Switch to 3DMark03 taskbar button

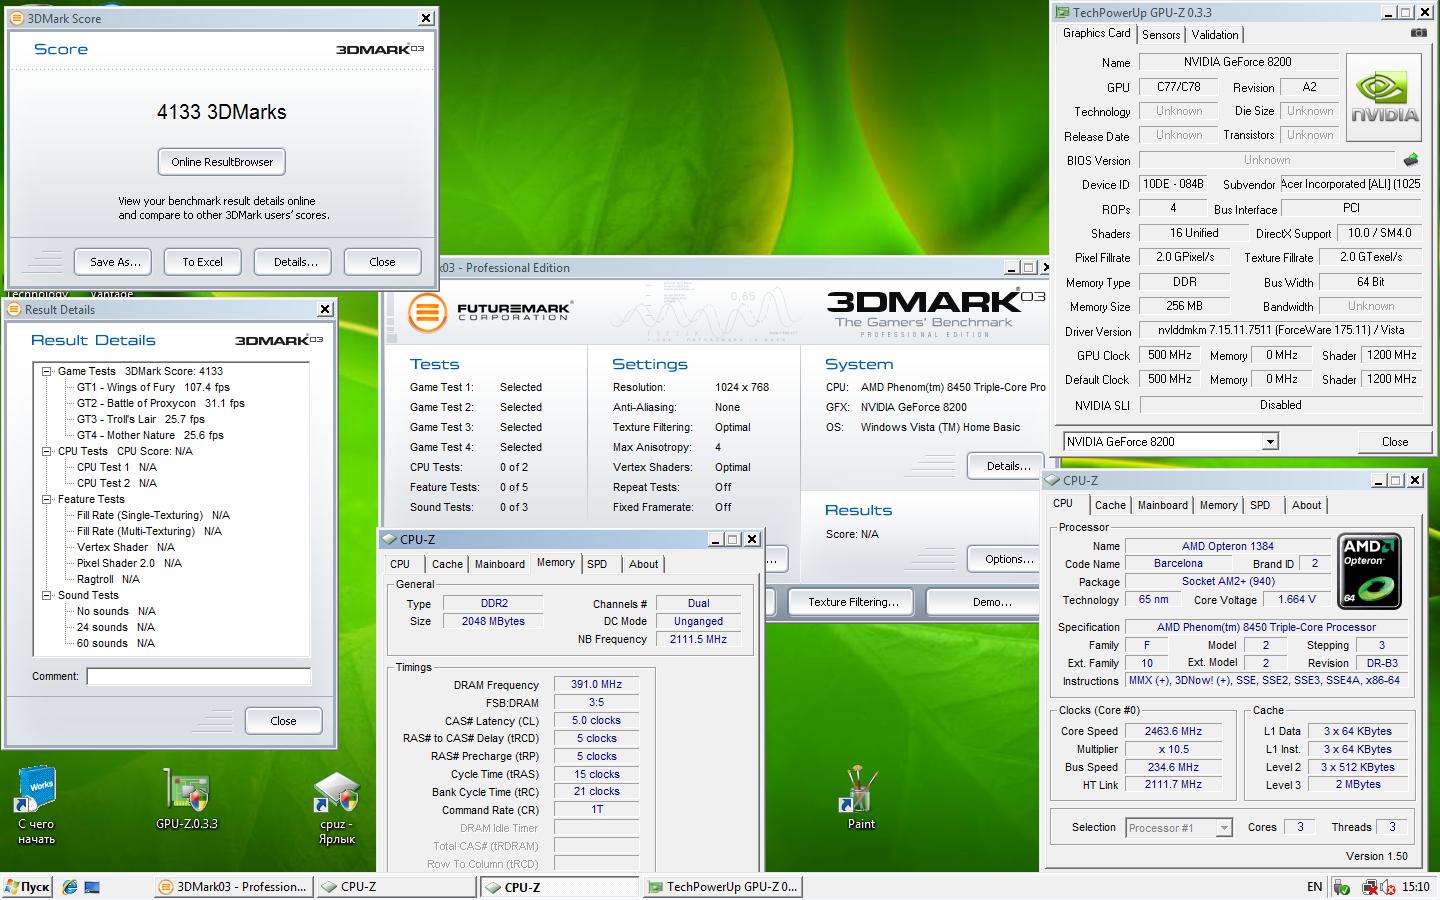234,887
